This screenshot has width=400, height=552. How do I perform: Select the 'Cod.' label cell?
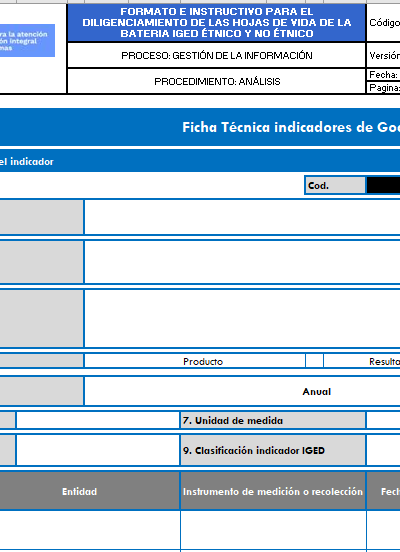point(335,185)
